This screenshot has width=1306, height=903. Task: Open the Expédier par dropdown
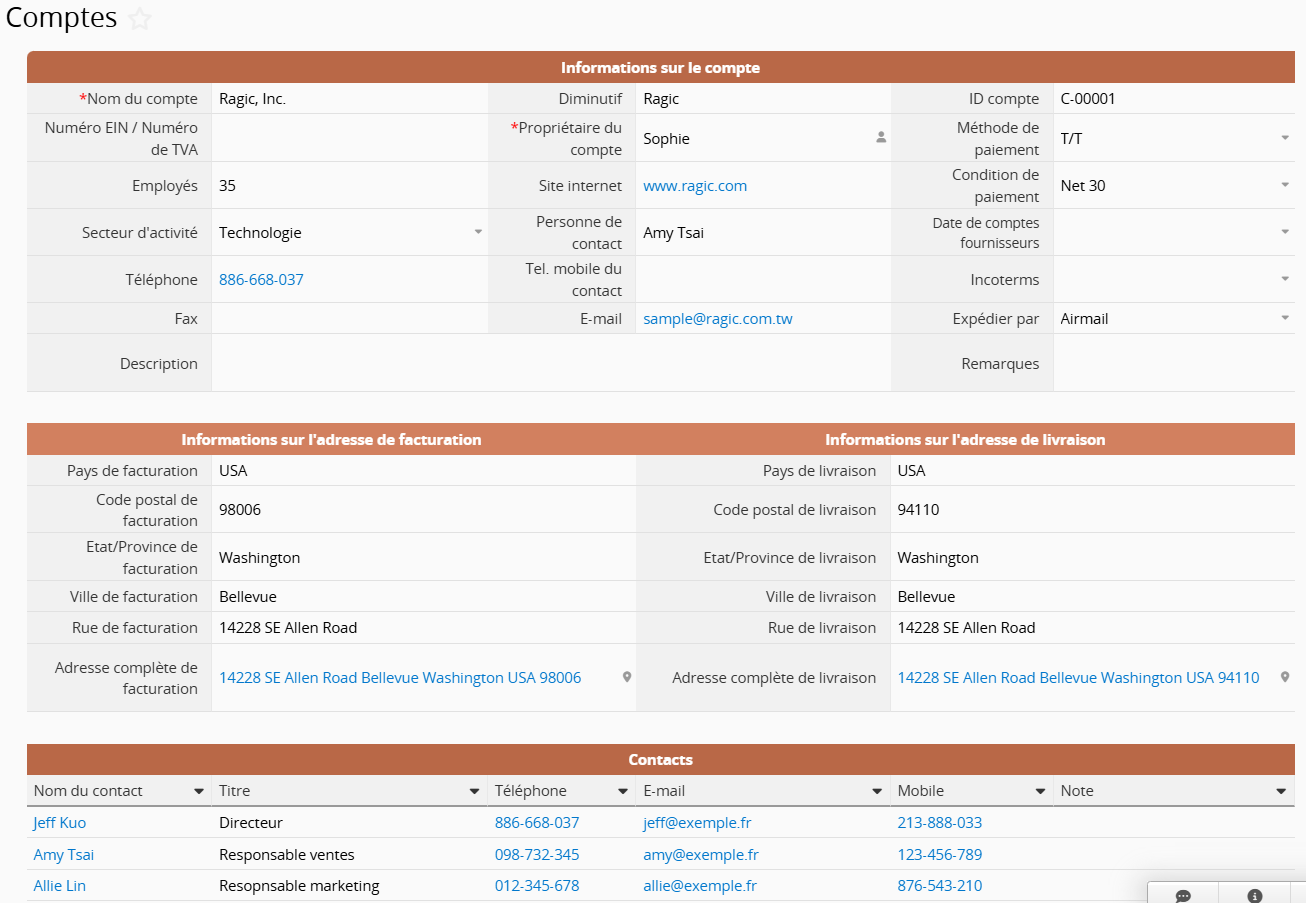(1285, 318)
